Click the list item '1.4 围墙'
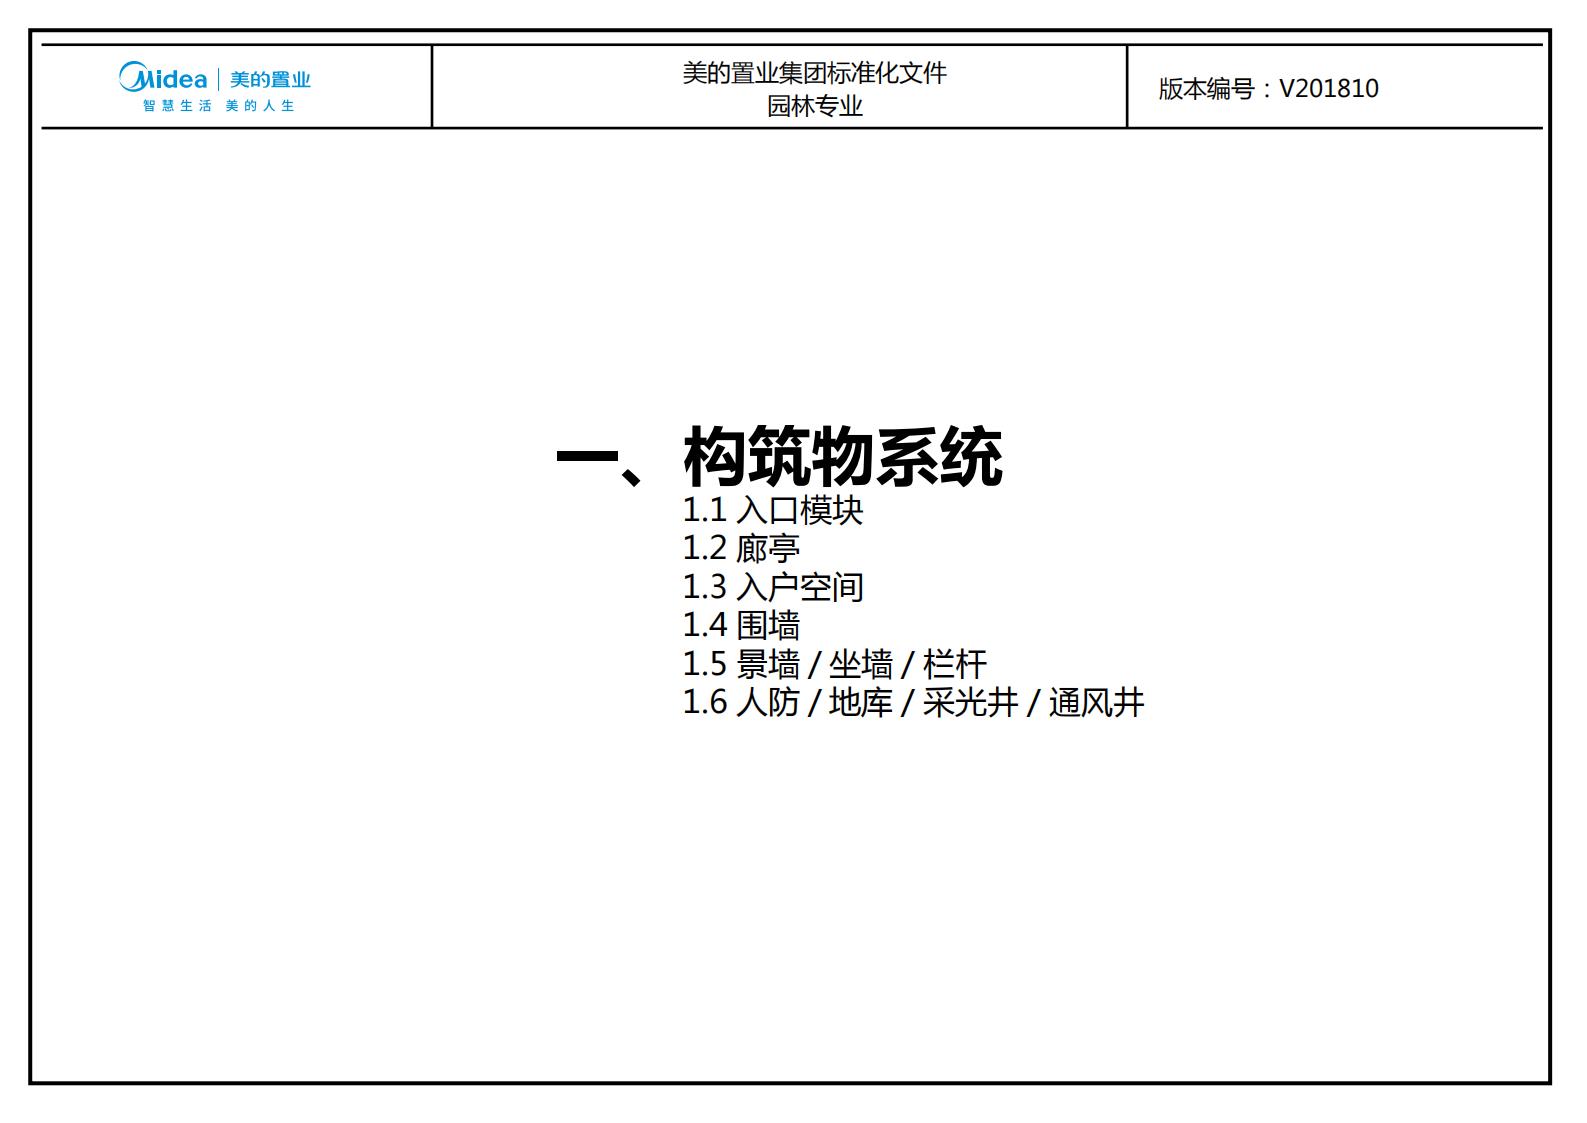This screenshot has height=1123, width=1587. [741, 625]
